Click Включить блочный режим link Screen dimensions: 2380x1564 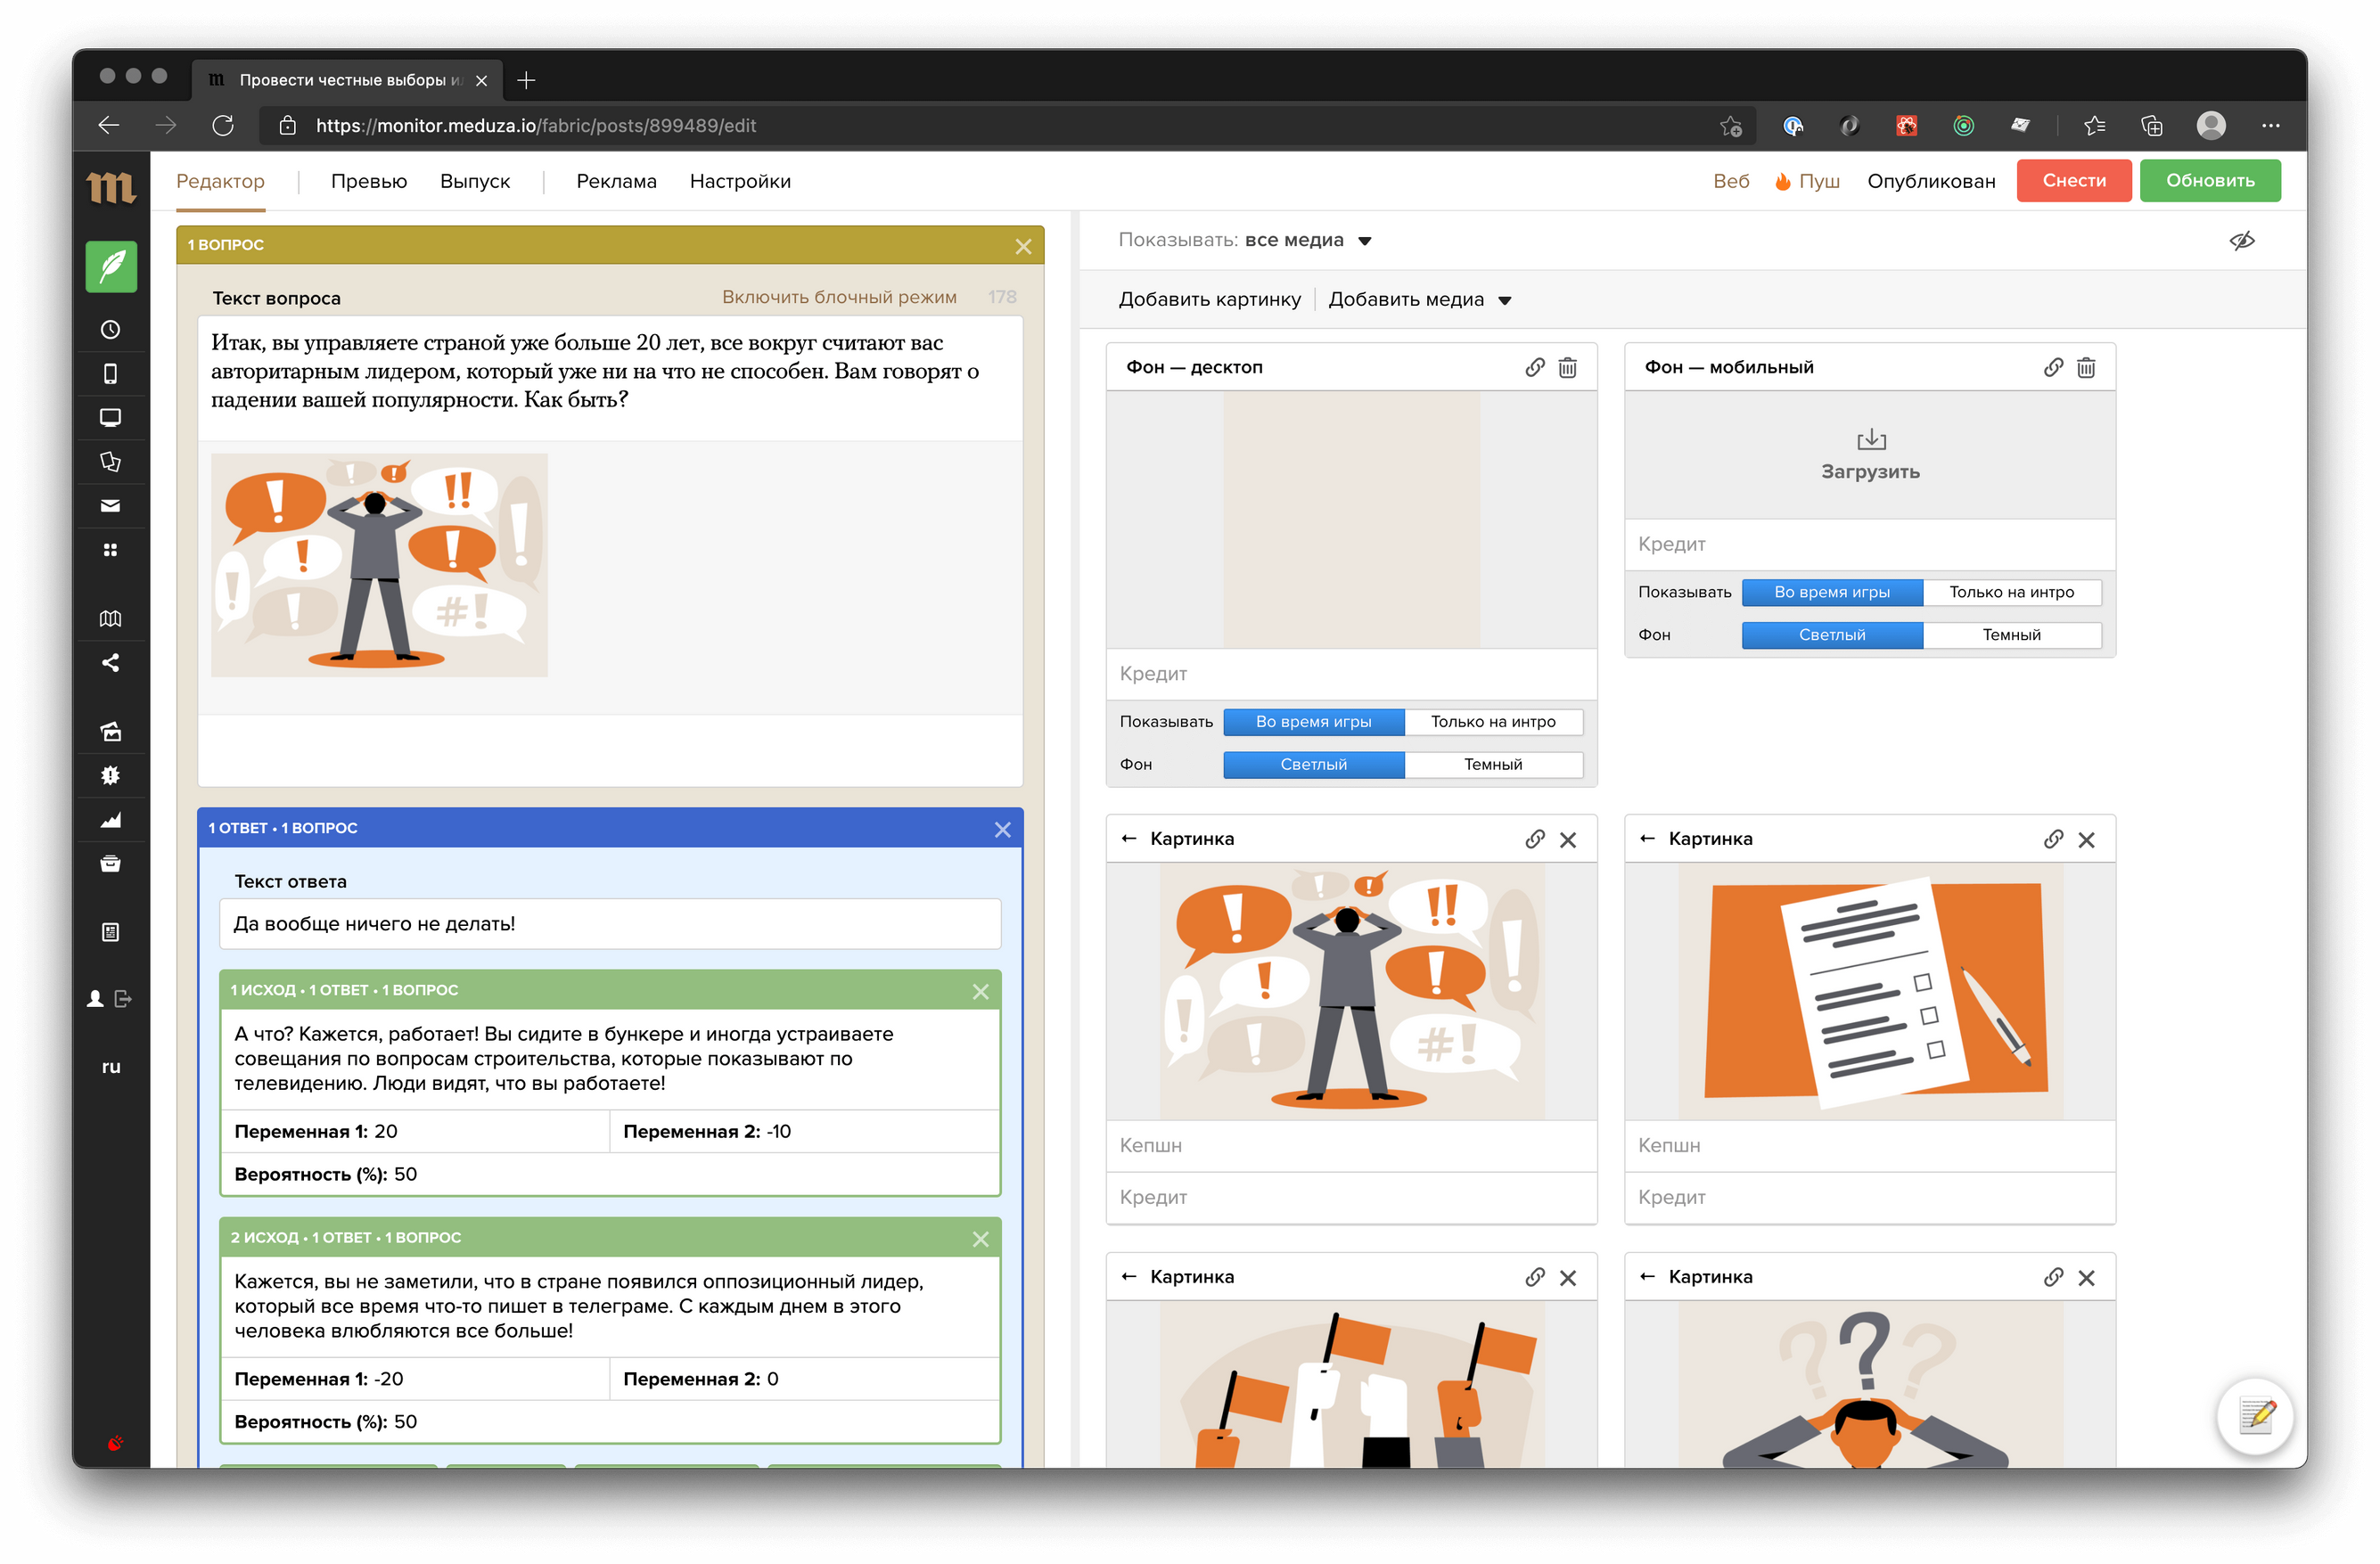839,297
